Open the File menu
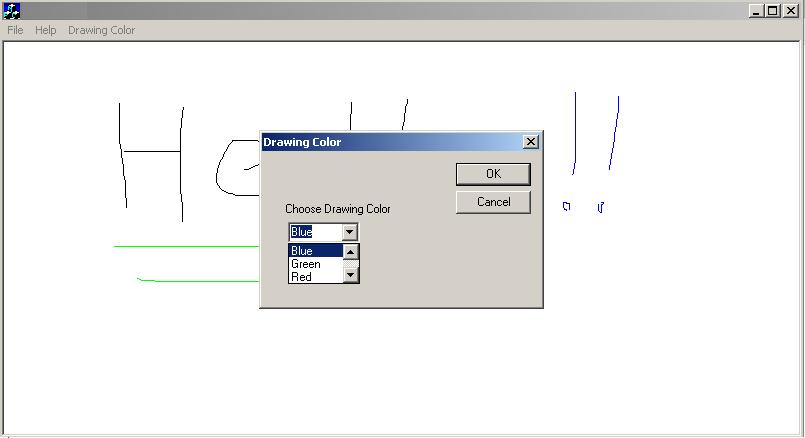The height and width of the screenshot is (438, 805). click(15, 30)
